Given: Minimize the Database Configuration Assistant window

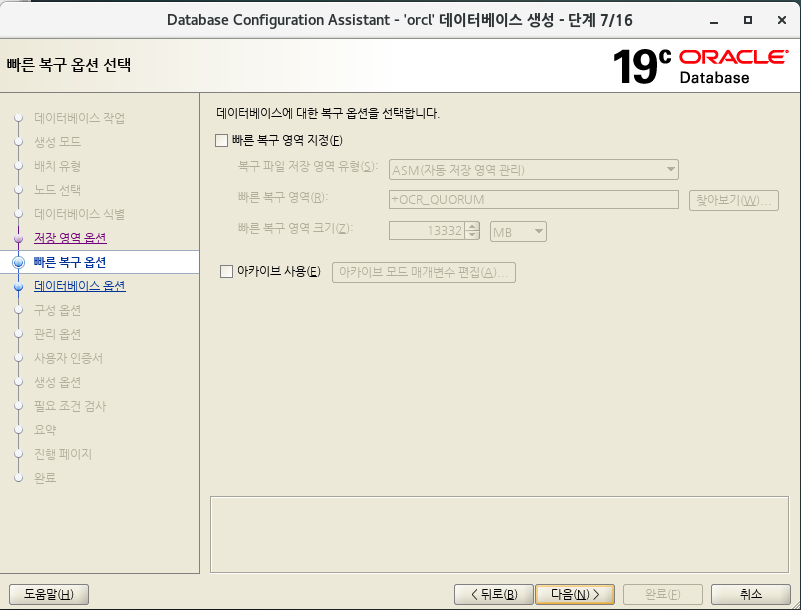Looking at the screenshot, I should tap(714, 20).
